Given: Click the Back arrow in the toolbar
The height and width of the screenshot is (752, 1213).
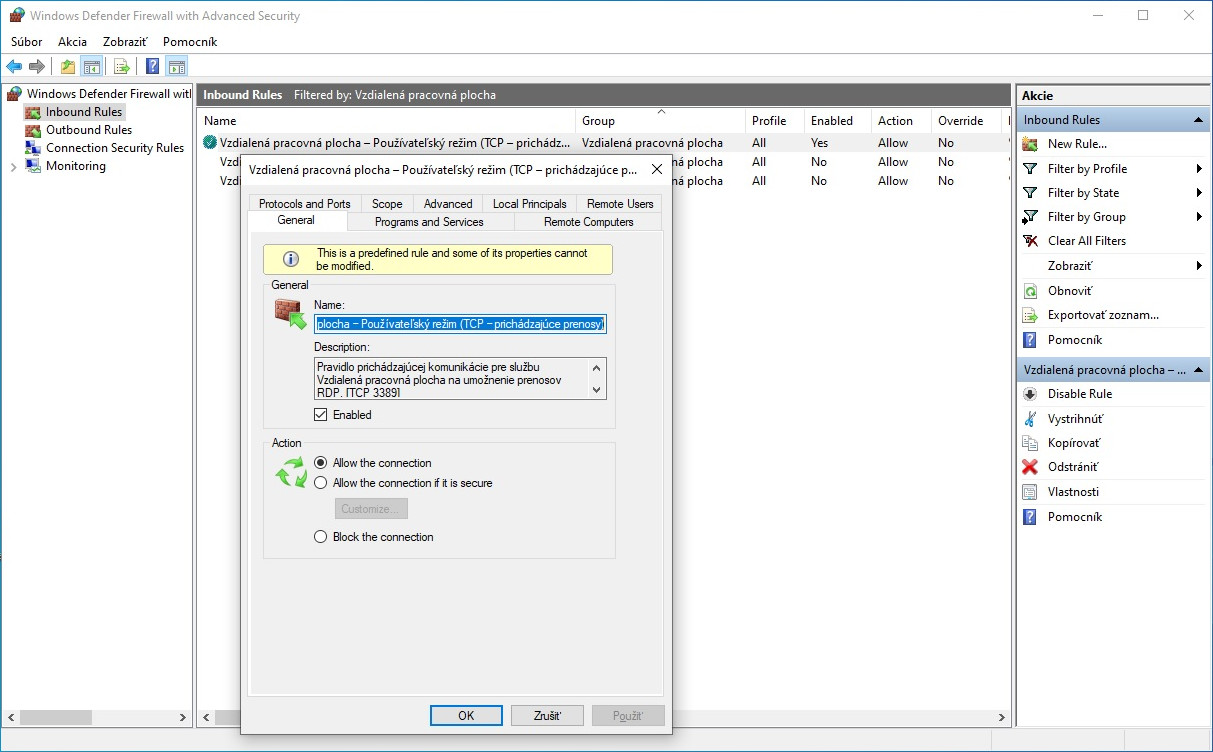Looking at the screenshot, I should [14, 67].
